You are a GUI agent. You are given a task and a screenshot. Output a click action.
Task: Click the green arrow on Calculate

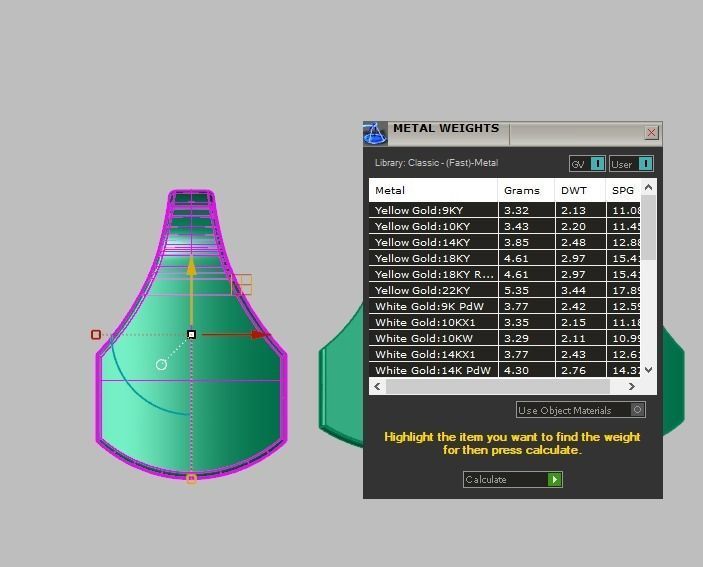(x=555, y=480)
